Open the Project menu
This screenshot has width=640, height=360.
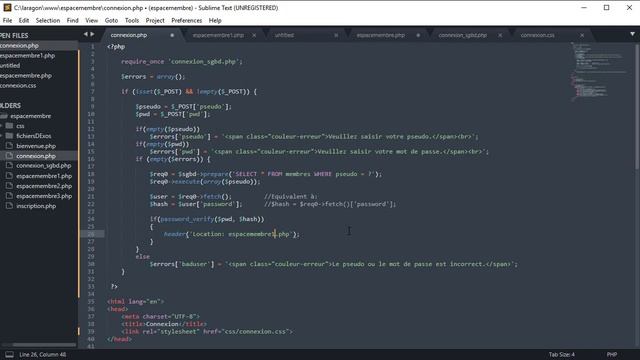(155, 20)
